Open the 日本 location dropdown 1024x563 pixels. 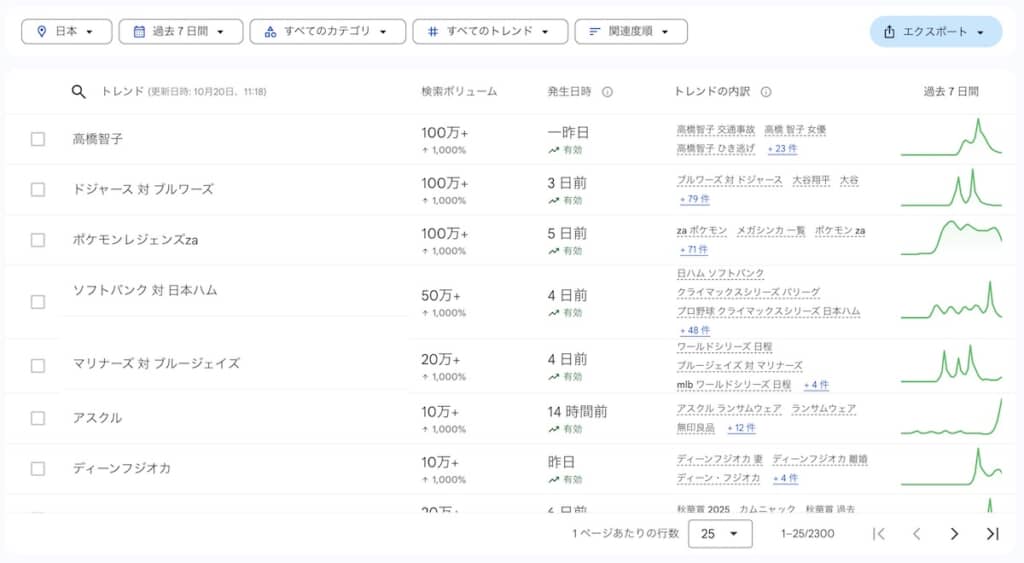click(x=66, y=32)
